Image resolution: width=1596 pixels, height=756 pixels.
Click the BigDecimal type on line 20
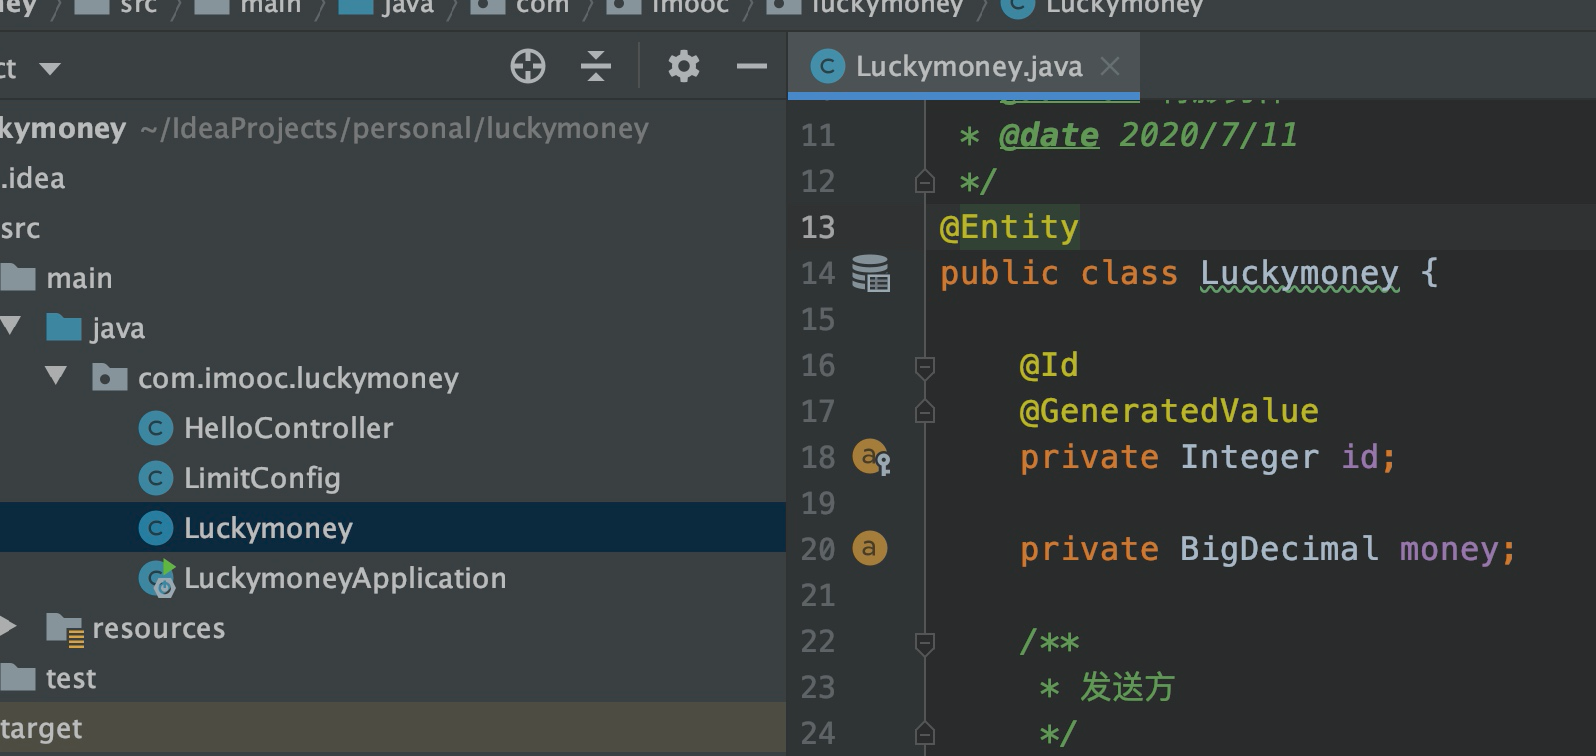pos(1279,549)
